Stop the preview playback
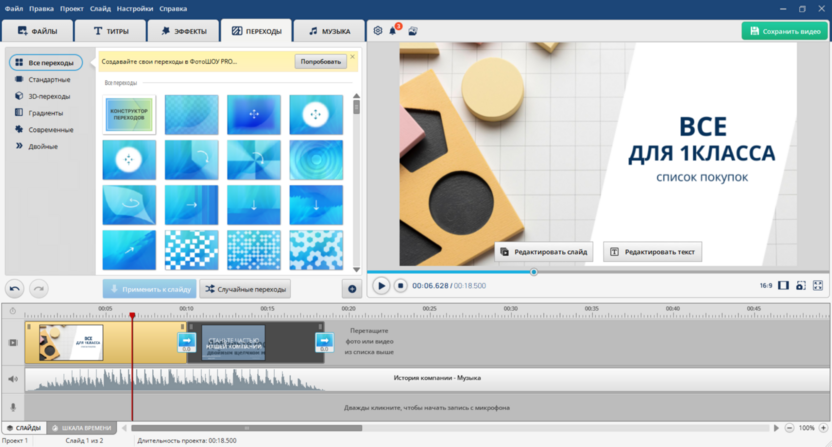832x447 pixels. click(399, 285)
